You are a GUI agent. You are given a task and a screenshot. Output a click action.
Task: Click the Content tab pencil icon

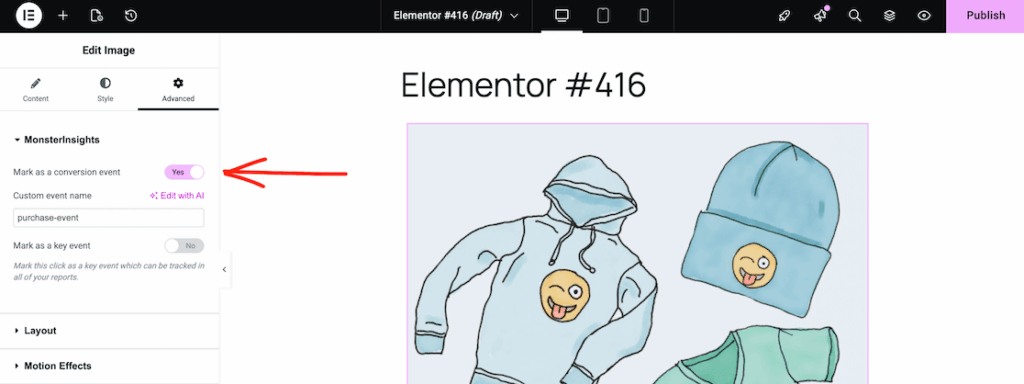click(x=35, y=84)
